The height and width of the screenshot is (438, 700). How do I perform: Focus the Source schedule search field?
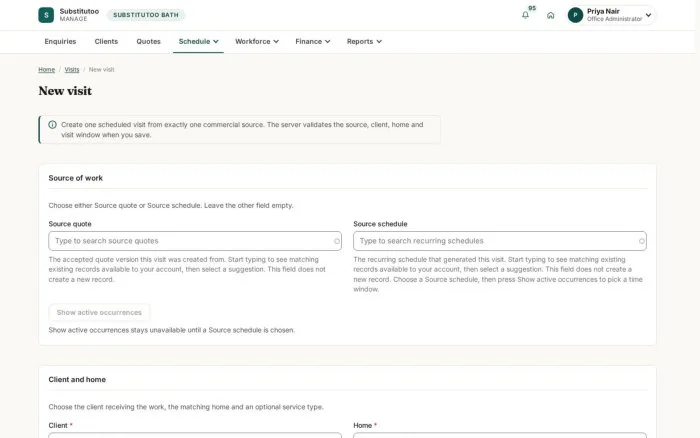click(x=500, y=241)
